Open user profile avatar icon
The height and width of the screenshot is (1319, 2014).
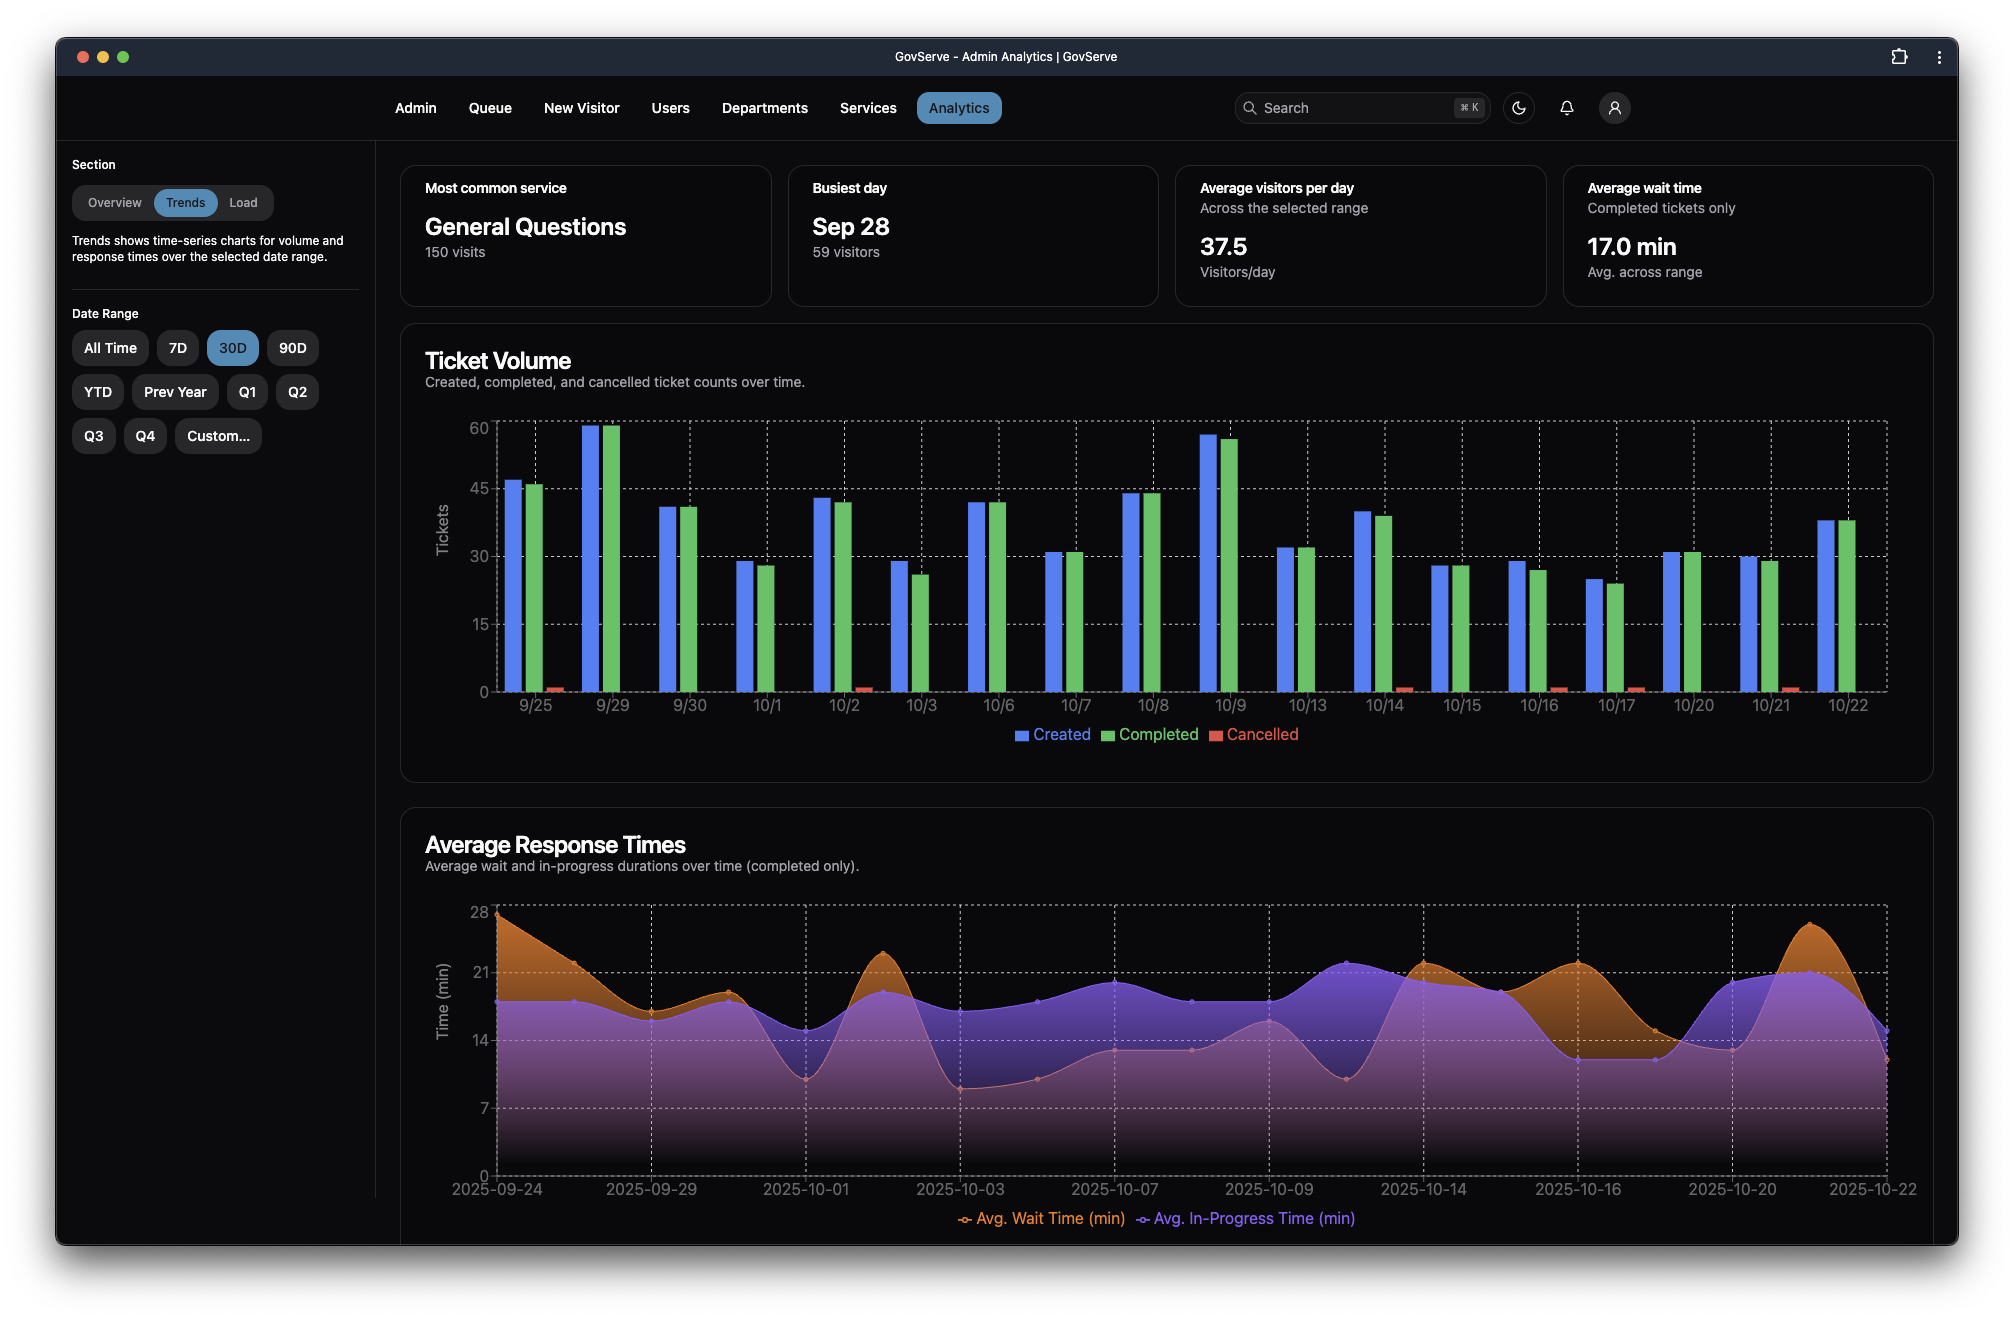click(1614, 108)
